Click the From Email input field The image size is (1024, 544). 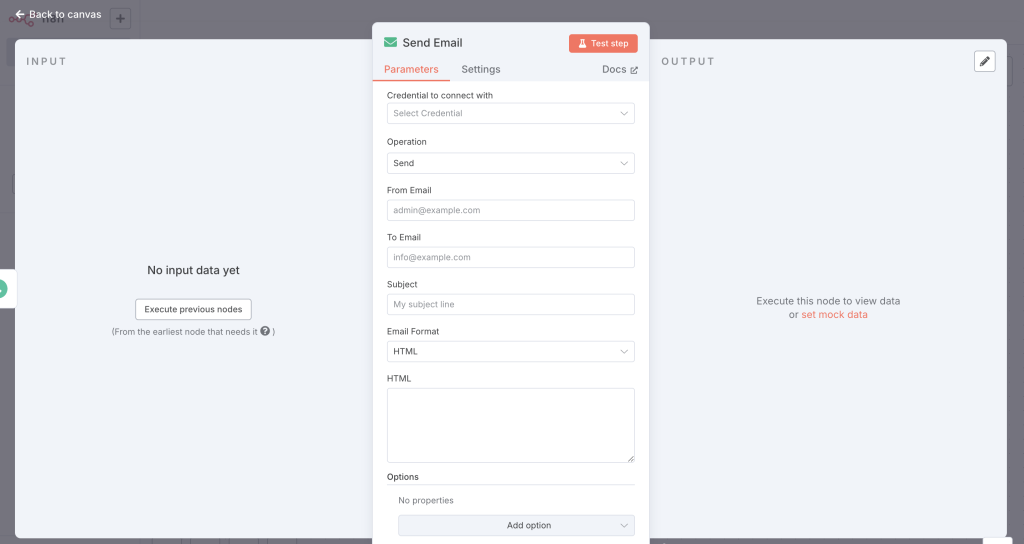tap(510, 211)
